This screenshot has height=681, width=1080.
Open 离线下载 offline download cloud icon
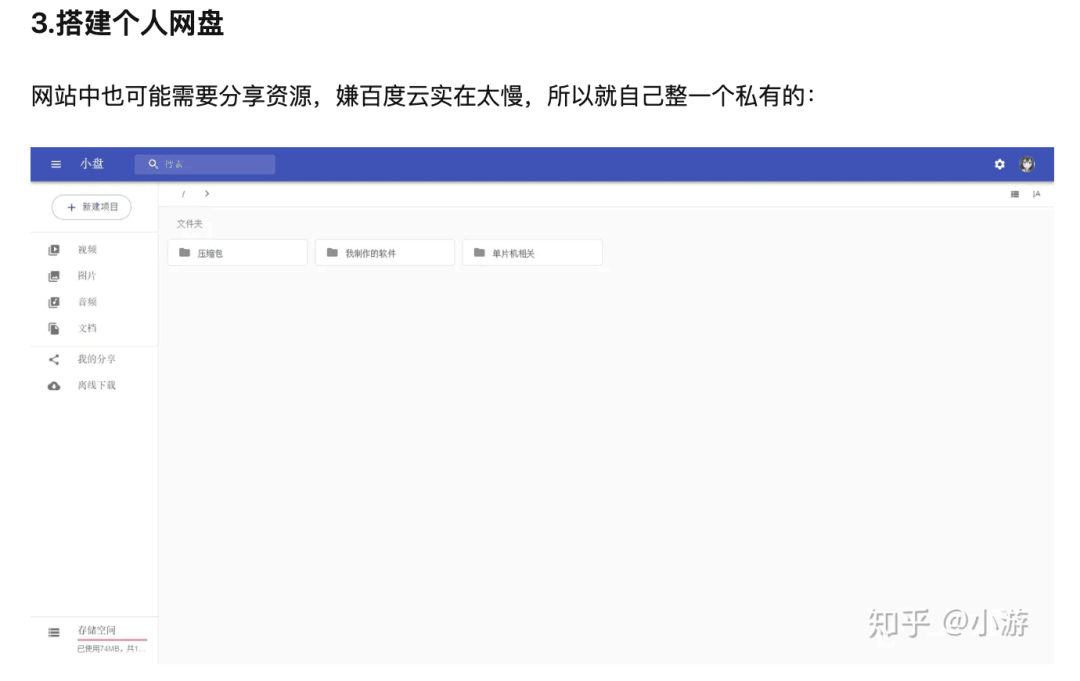click(x=54, y=385)
